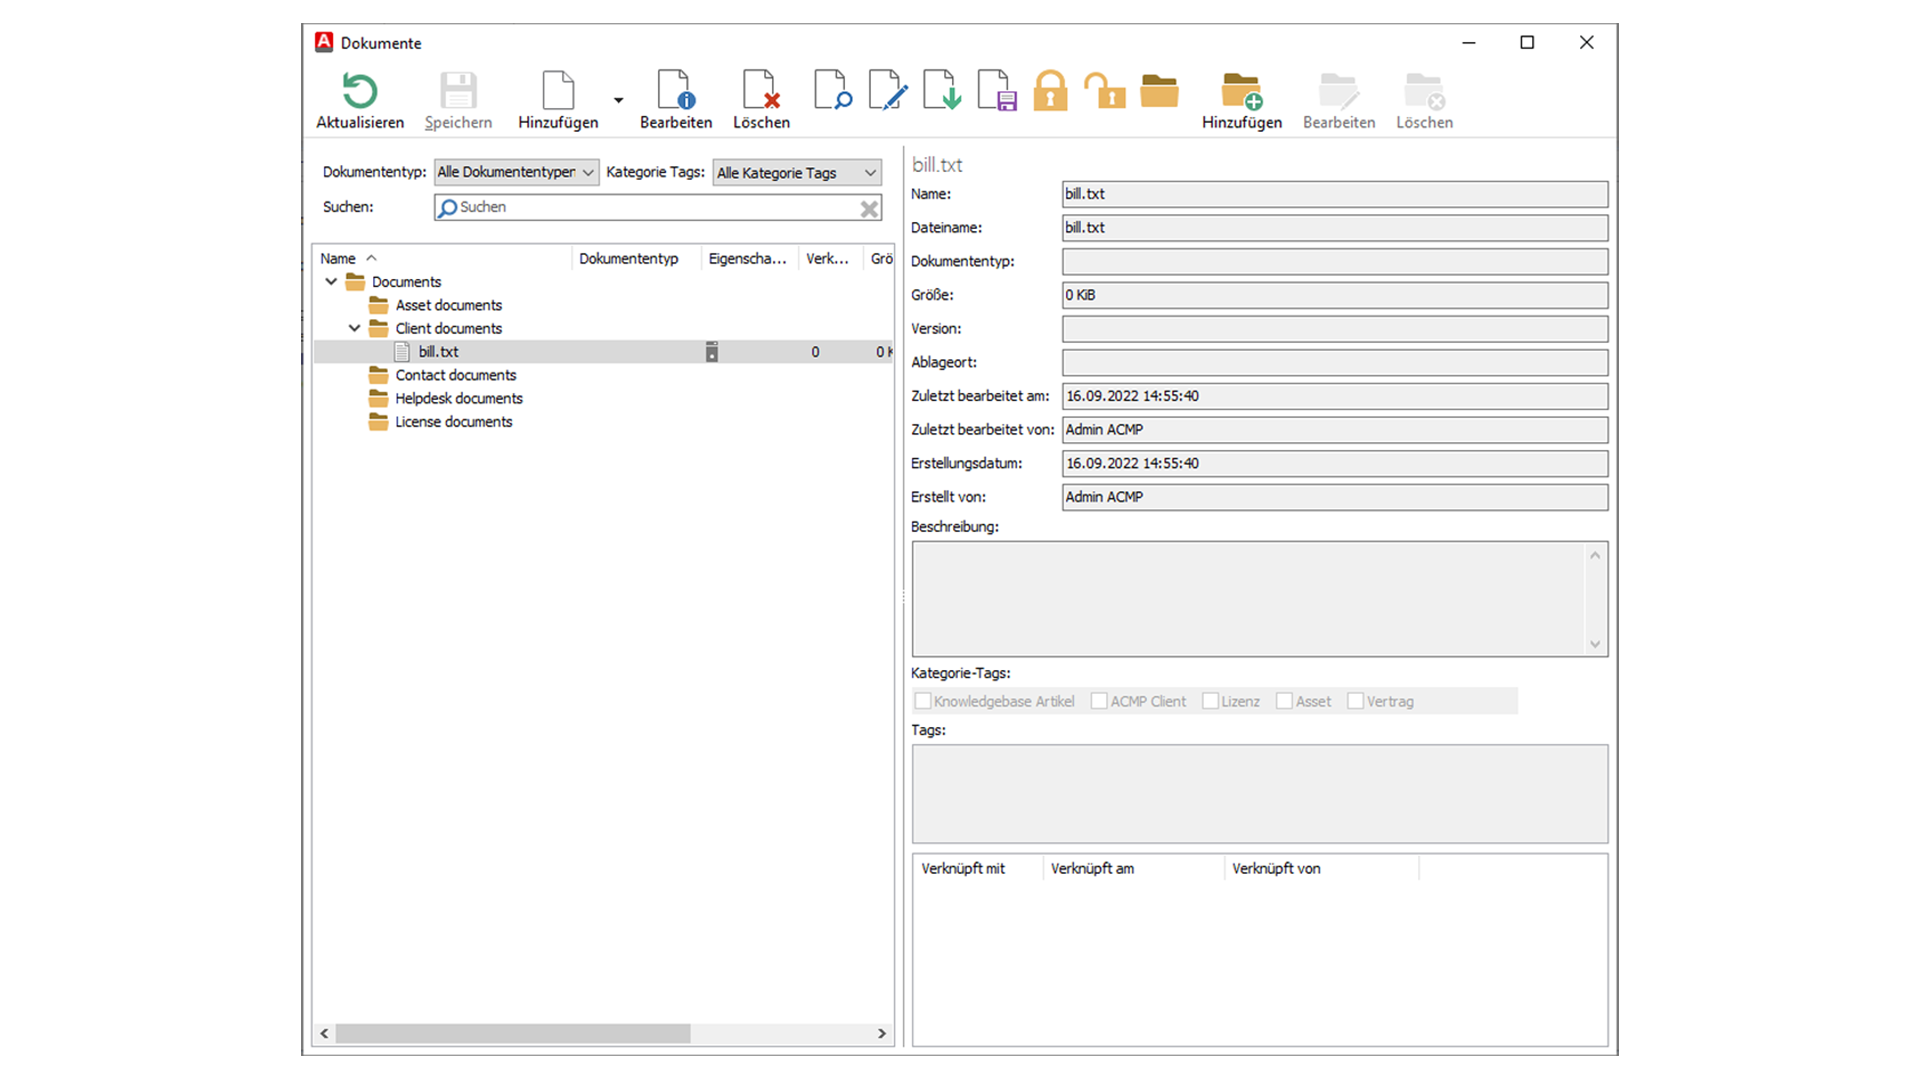Click the Dokumententyp detail field
Image resolution: width=1920 pixels, height=1080 pixels.
point(1335,262)
